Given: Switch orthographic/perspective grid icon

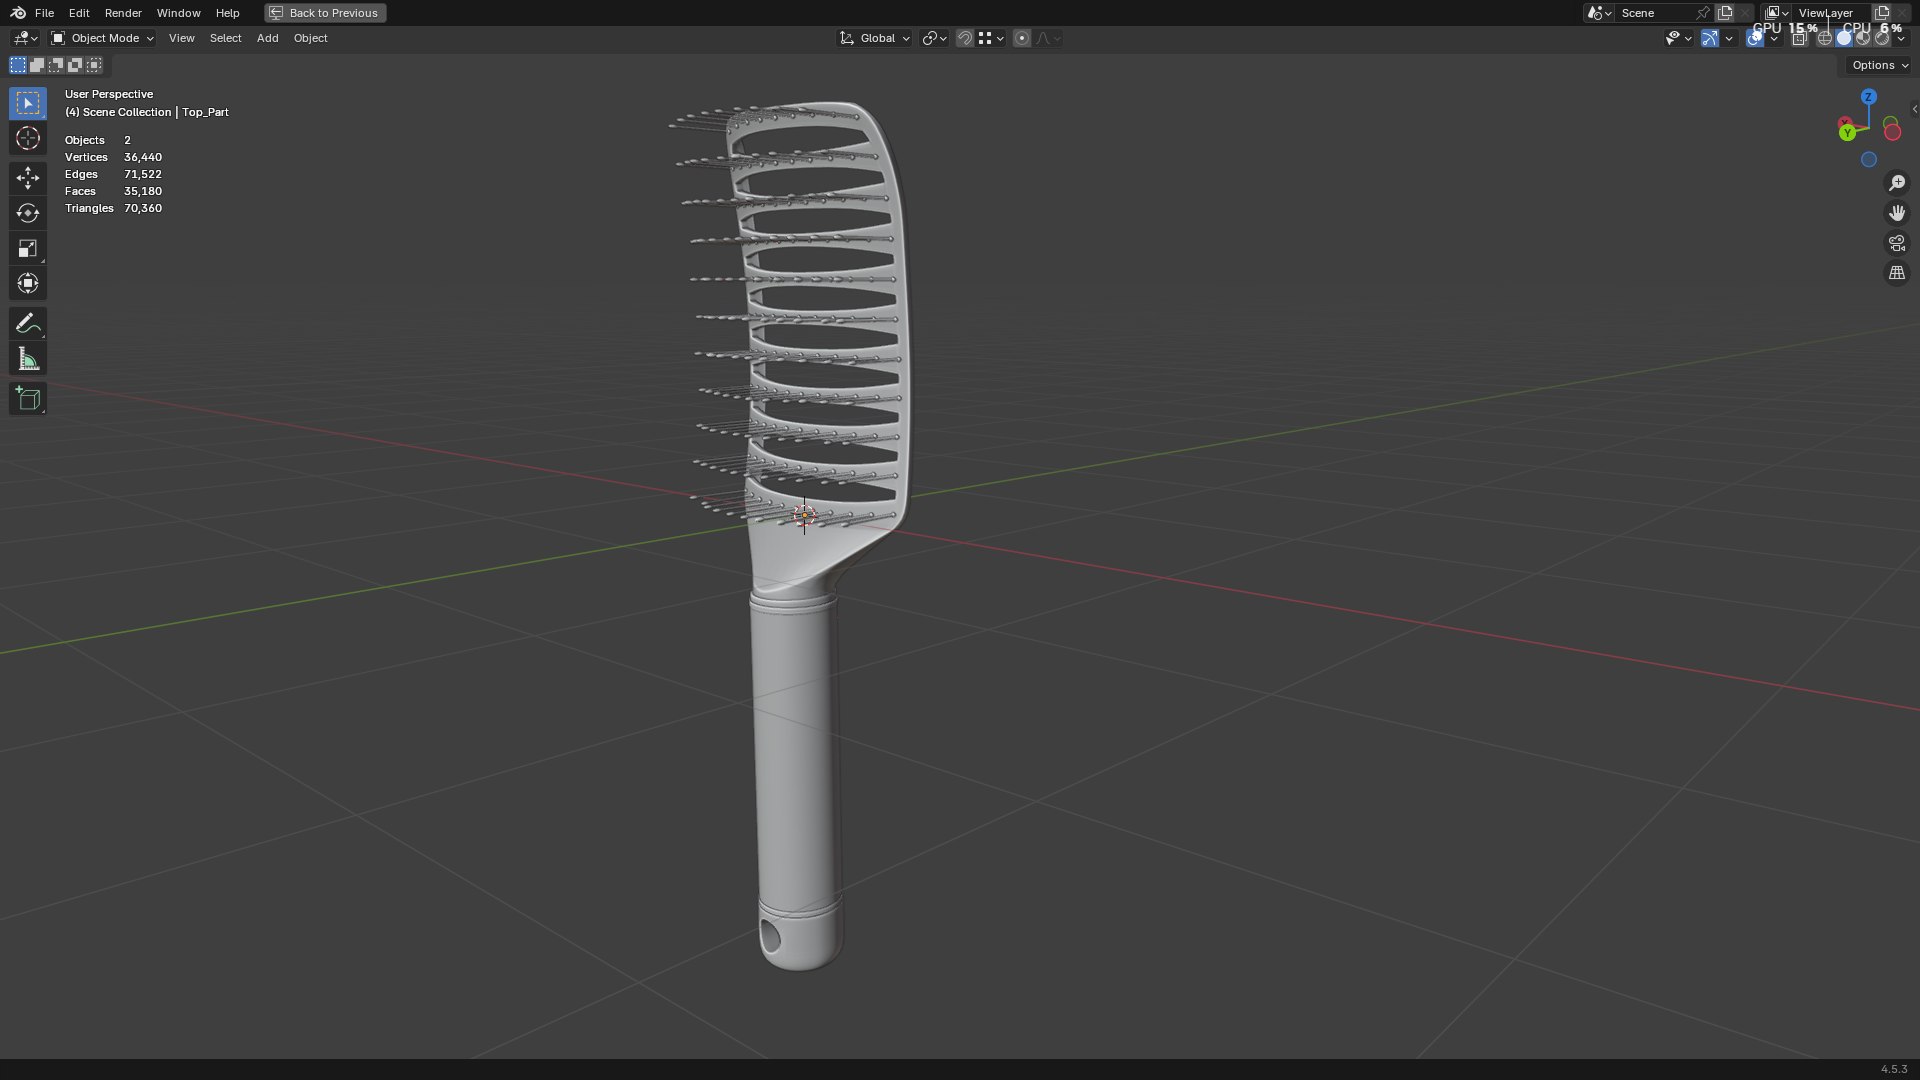Looking at the screenshot, I should pos(1897,273).
